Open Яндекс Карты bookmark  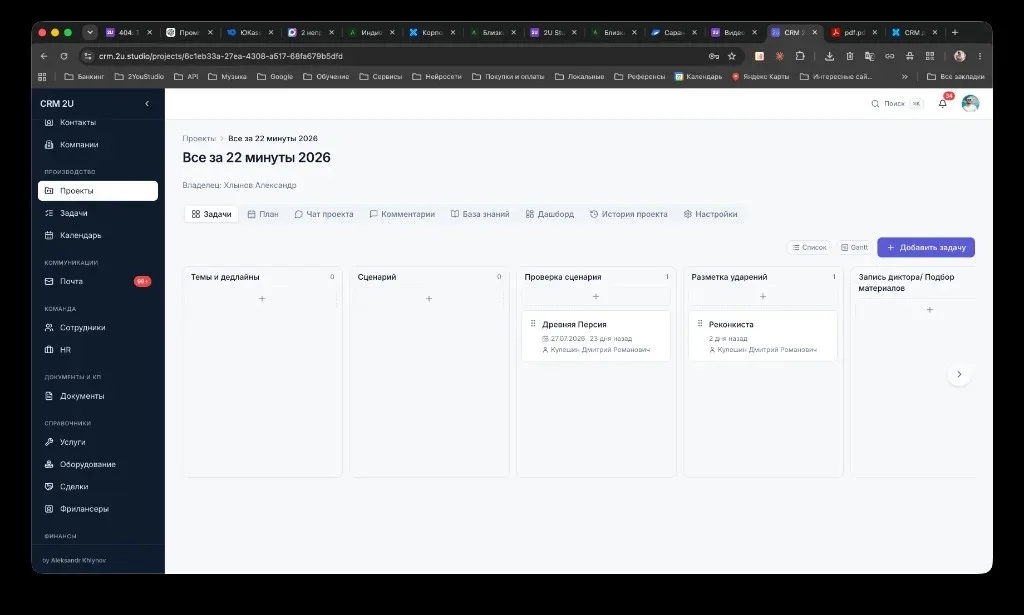click(x=760, y=76)
